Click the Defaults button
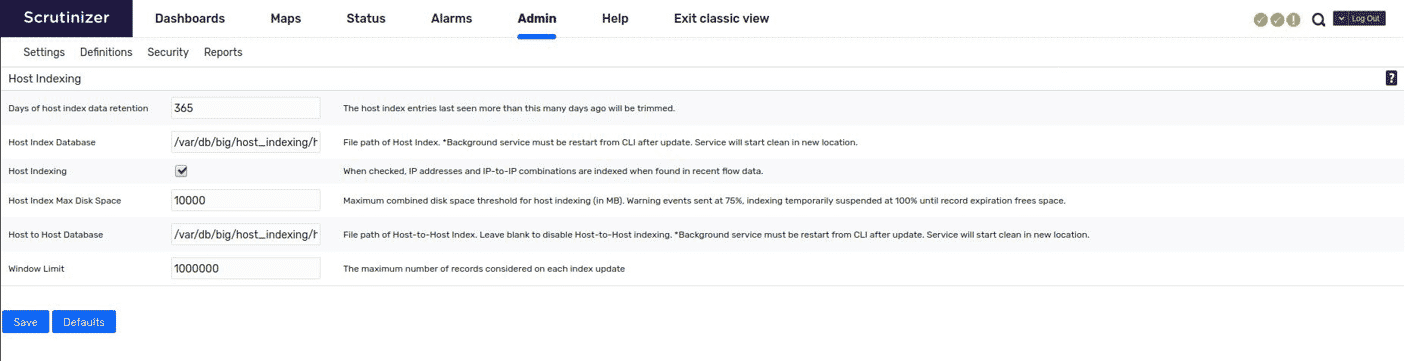This screenshot has width=1409, height=361. [84, 322]
